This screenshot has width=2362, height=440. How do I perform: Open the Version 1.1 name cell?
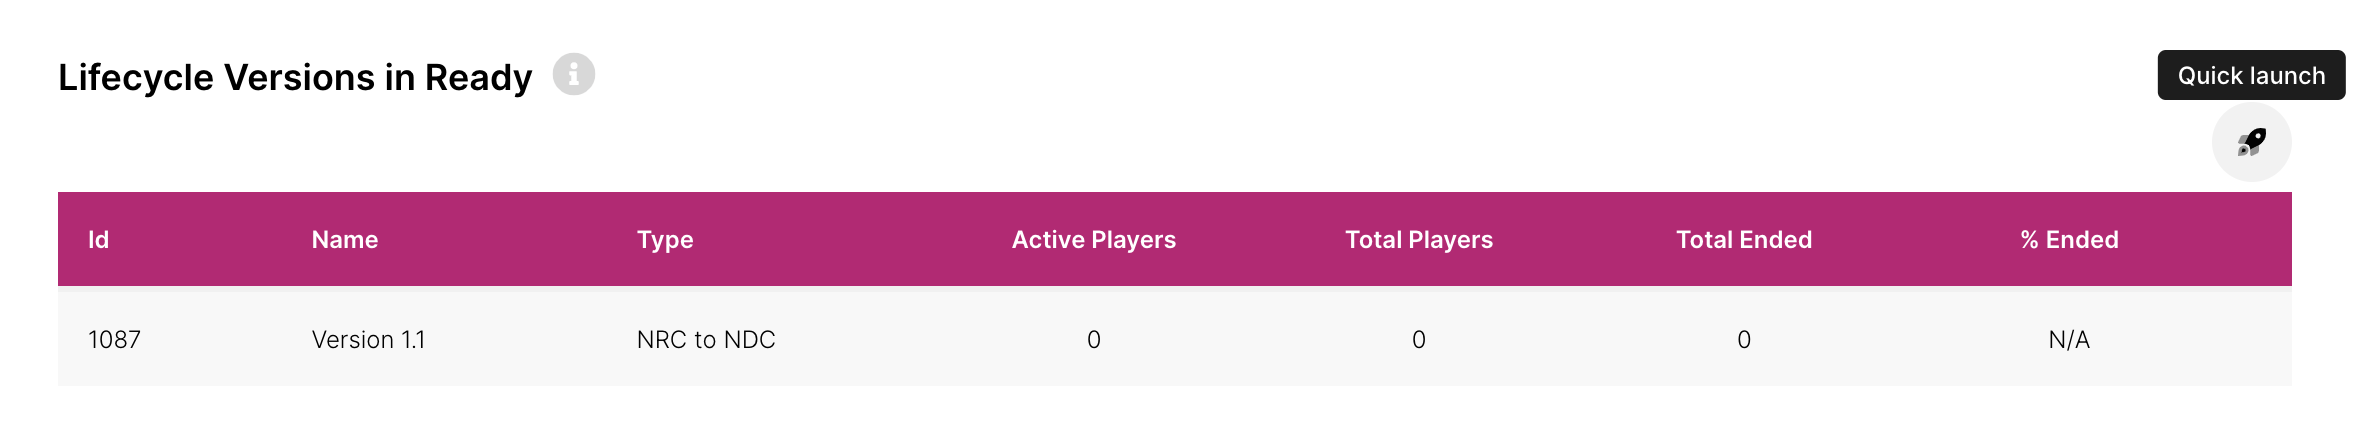click(368, 340)
